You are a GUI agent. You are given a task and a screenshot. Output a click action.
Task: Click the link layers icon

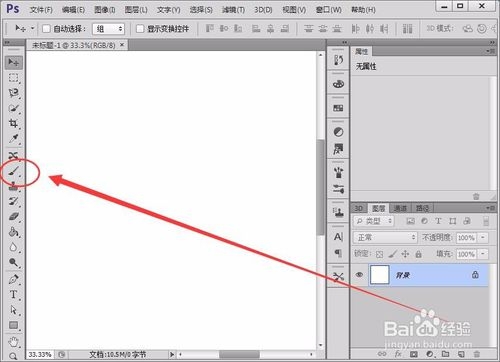coord(382,354)
